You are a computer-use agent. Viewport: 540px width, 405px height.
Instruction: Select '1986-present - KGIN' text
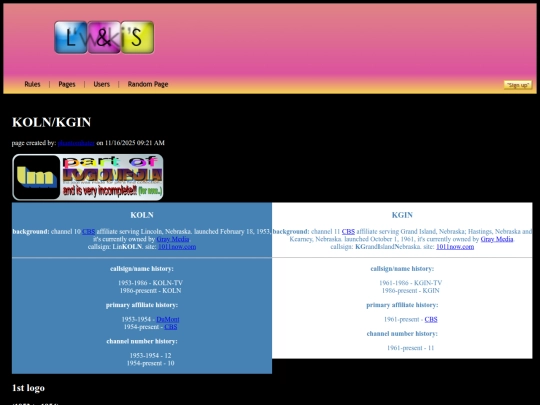click(411, 290)
